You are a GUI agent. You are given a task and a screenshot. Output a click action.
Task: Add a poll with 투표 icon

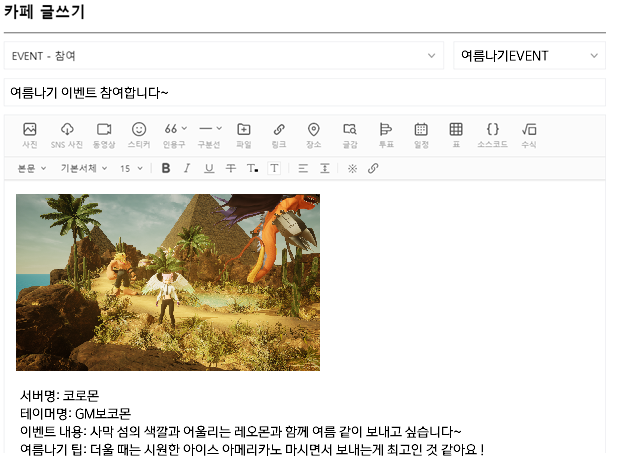click(x=386, y=134)
